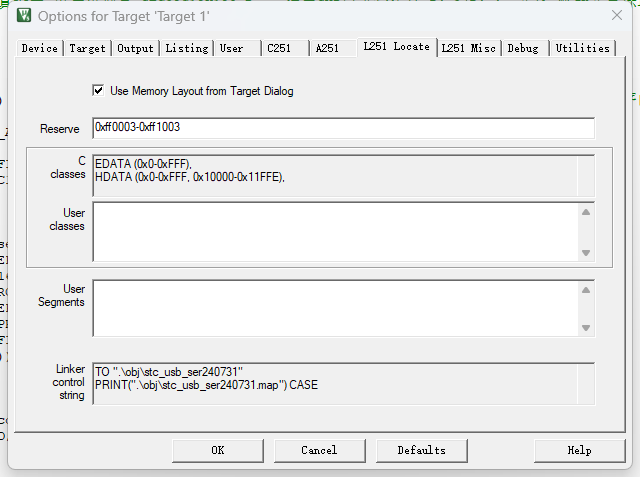
Task: Click the Keil uVision icon in title bar
Action: (24, 15)
